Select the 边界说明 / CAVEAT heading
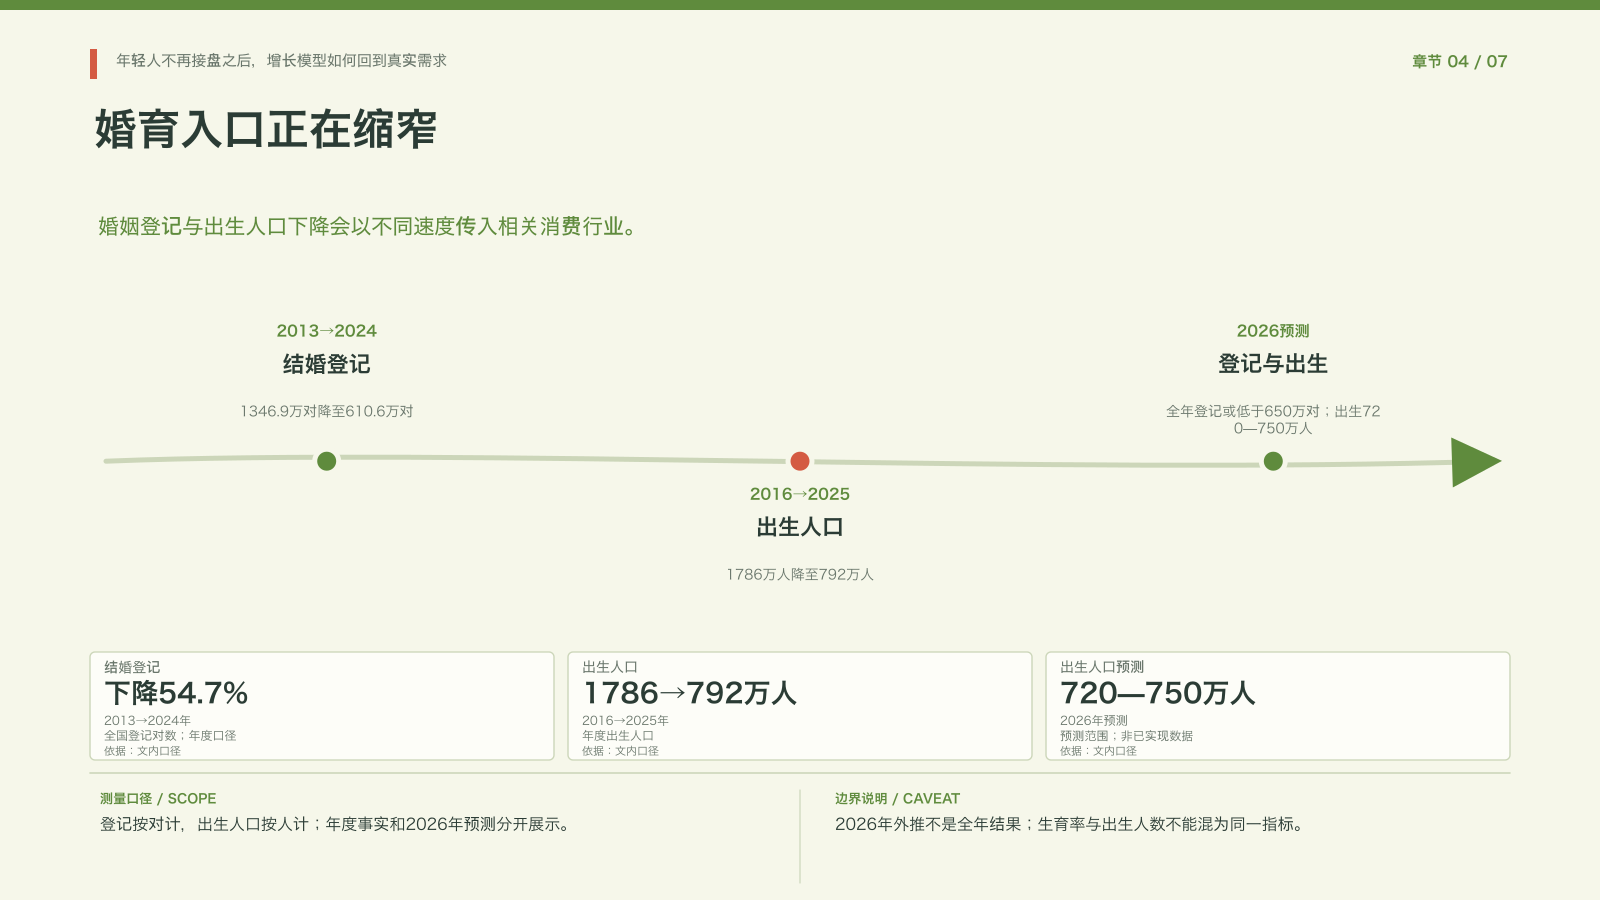This screenshot has width=1600, height=900. tap(897, 799)
